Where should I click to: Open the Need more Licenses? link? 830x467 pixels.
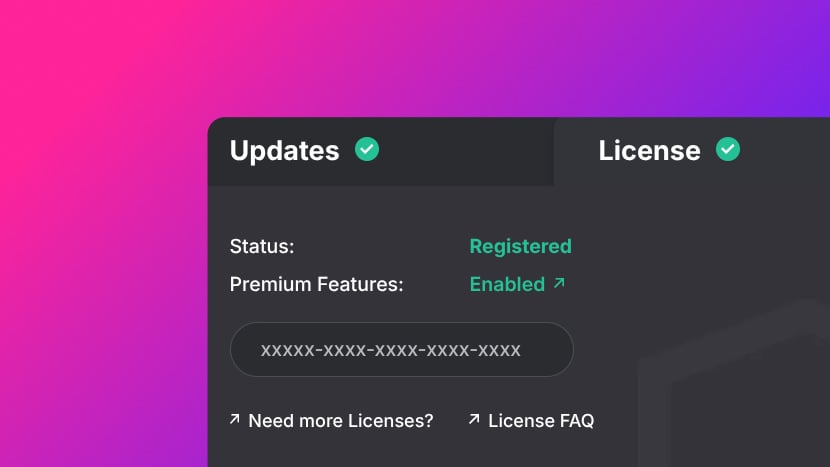click(x=340, y=421)
